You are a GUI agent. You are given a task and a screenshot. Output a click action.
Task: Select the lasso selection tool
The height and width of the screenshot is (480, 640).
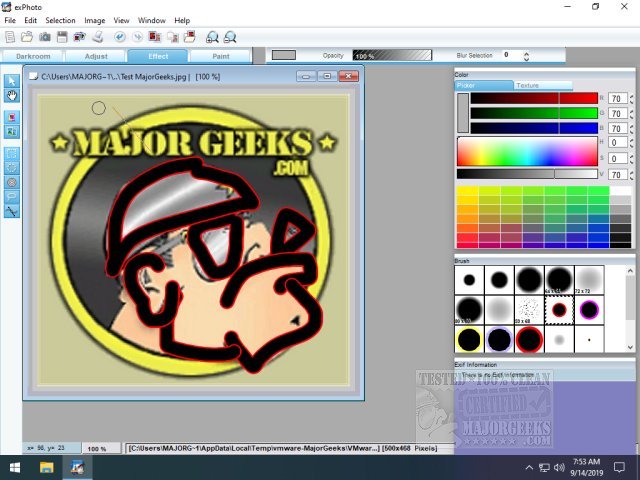12,197
